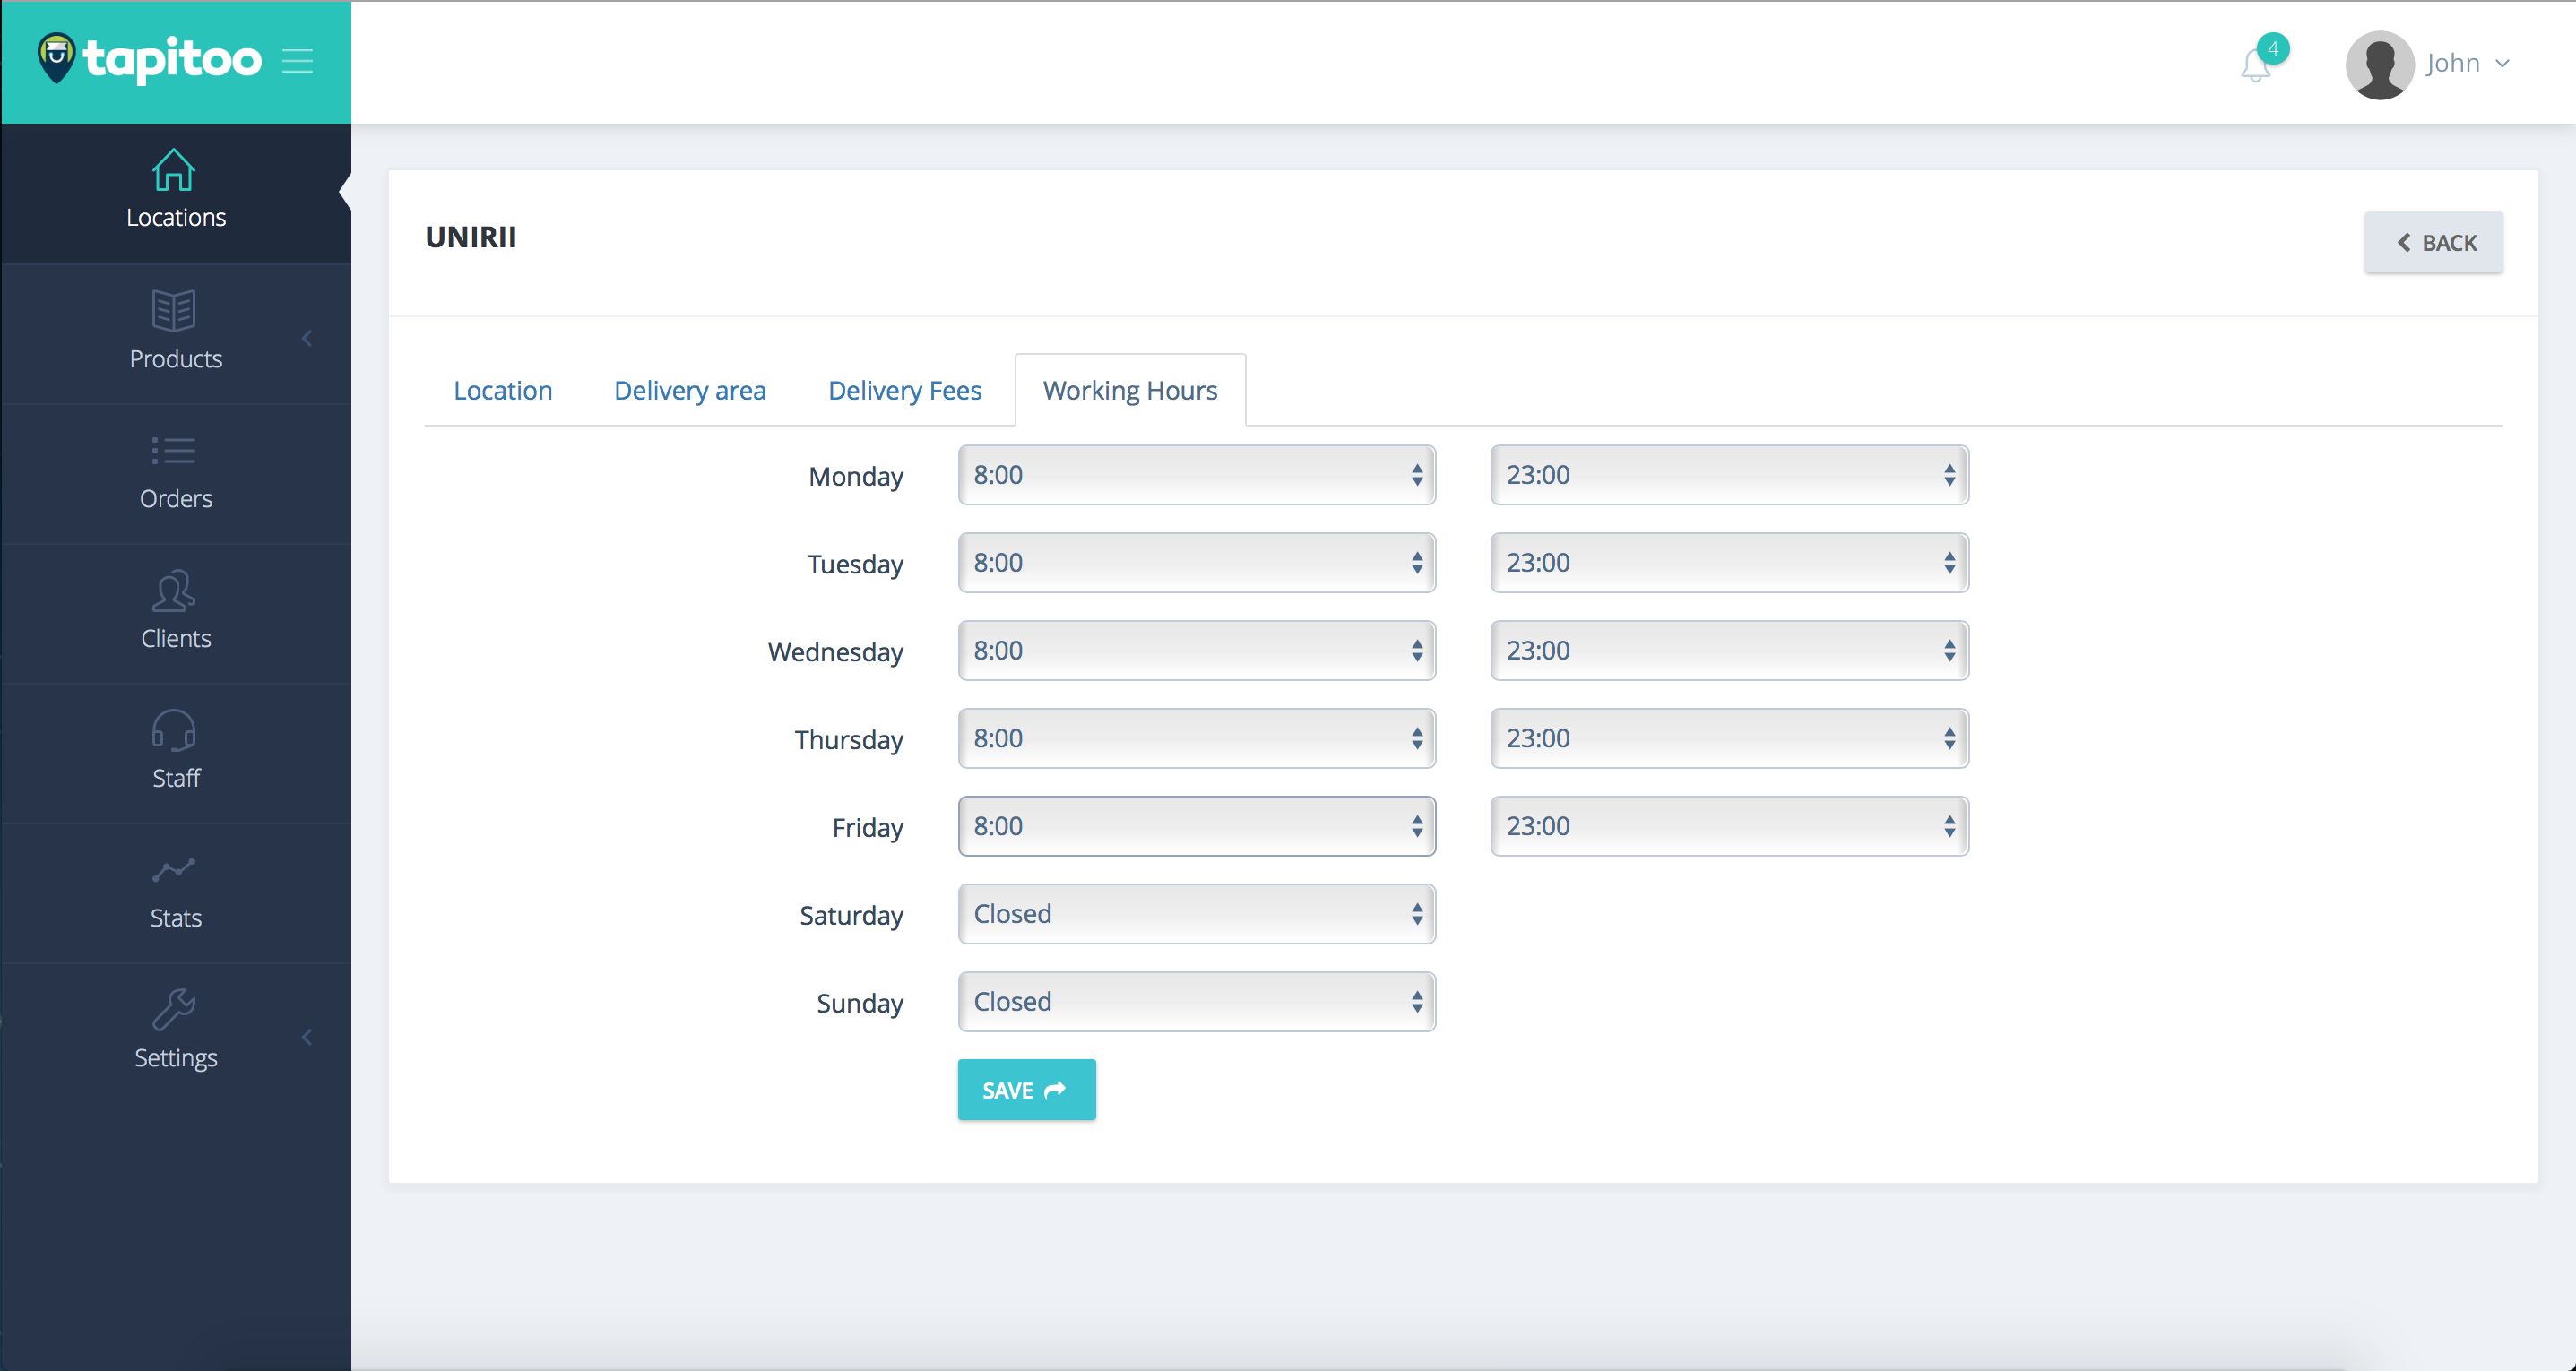Screen dimensions: 2576x1371
Task: Click the SAVE button
Action: point(1026,1090)
